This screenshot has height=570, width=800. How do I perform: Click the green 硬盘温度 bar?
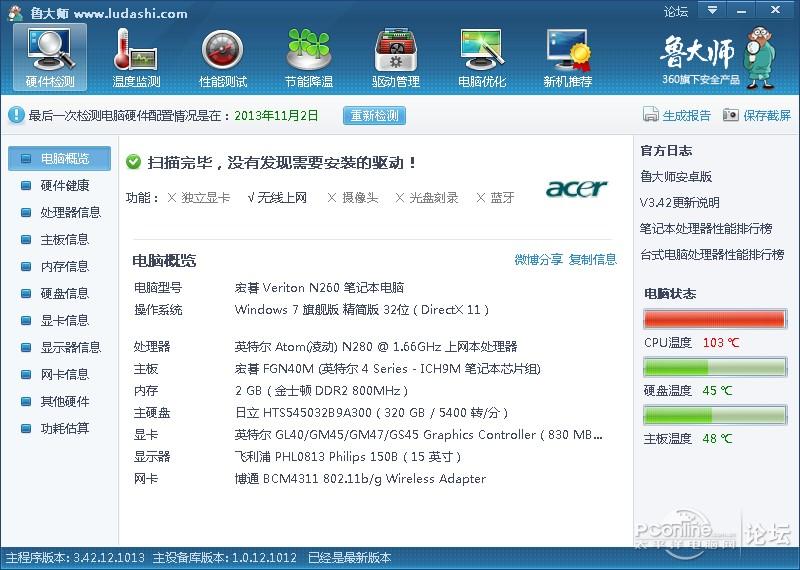click(715, 367)
